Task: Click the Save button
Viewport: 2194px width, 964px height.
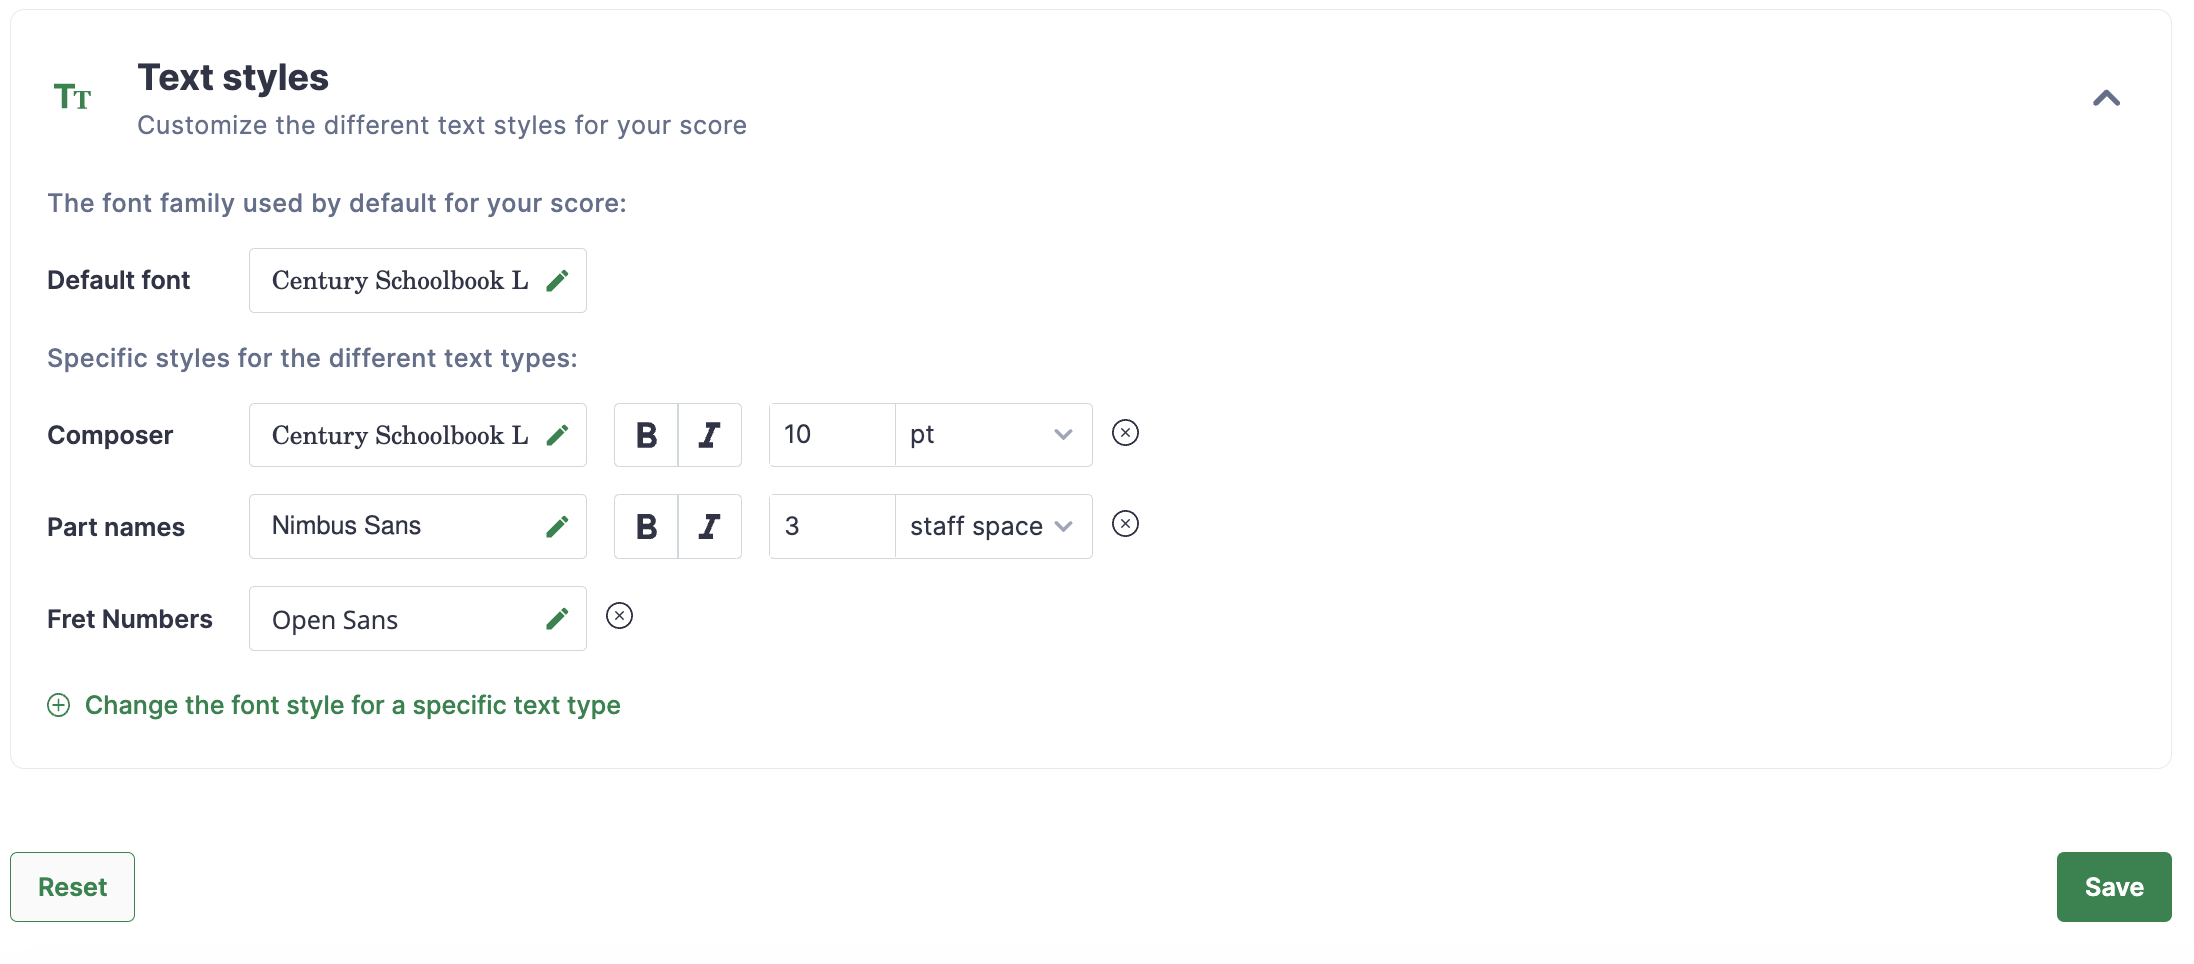Action: [2114, 887]
